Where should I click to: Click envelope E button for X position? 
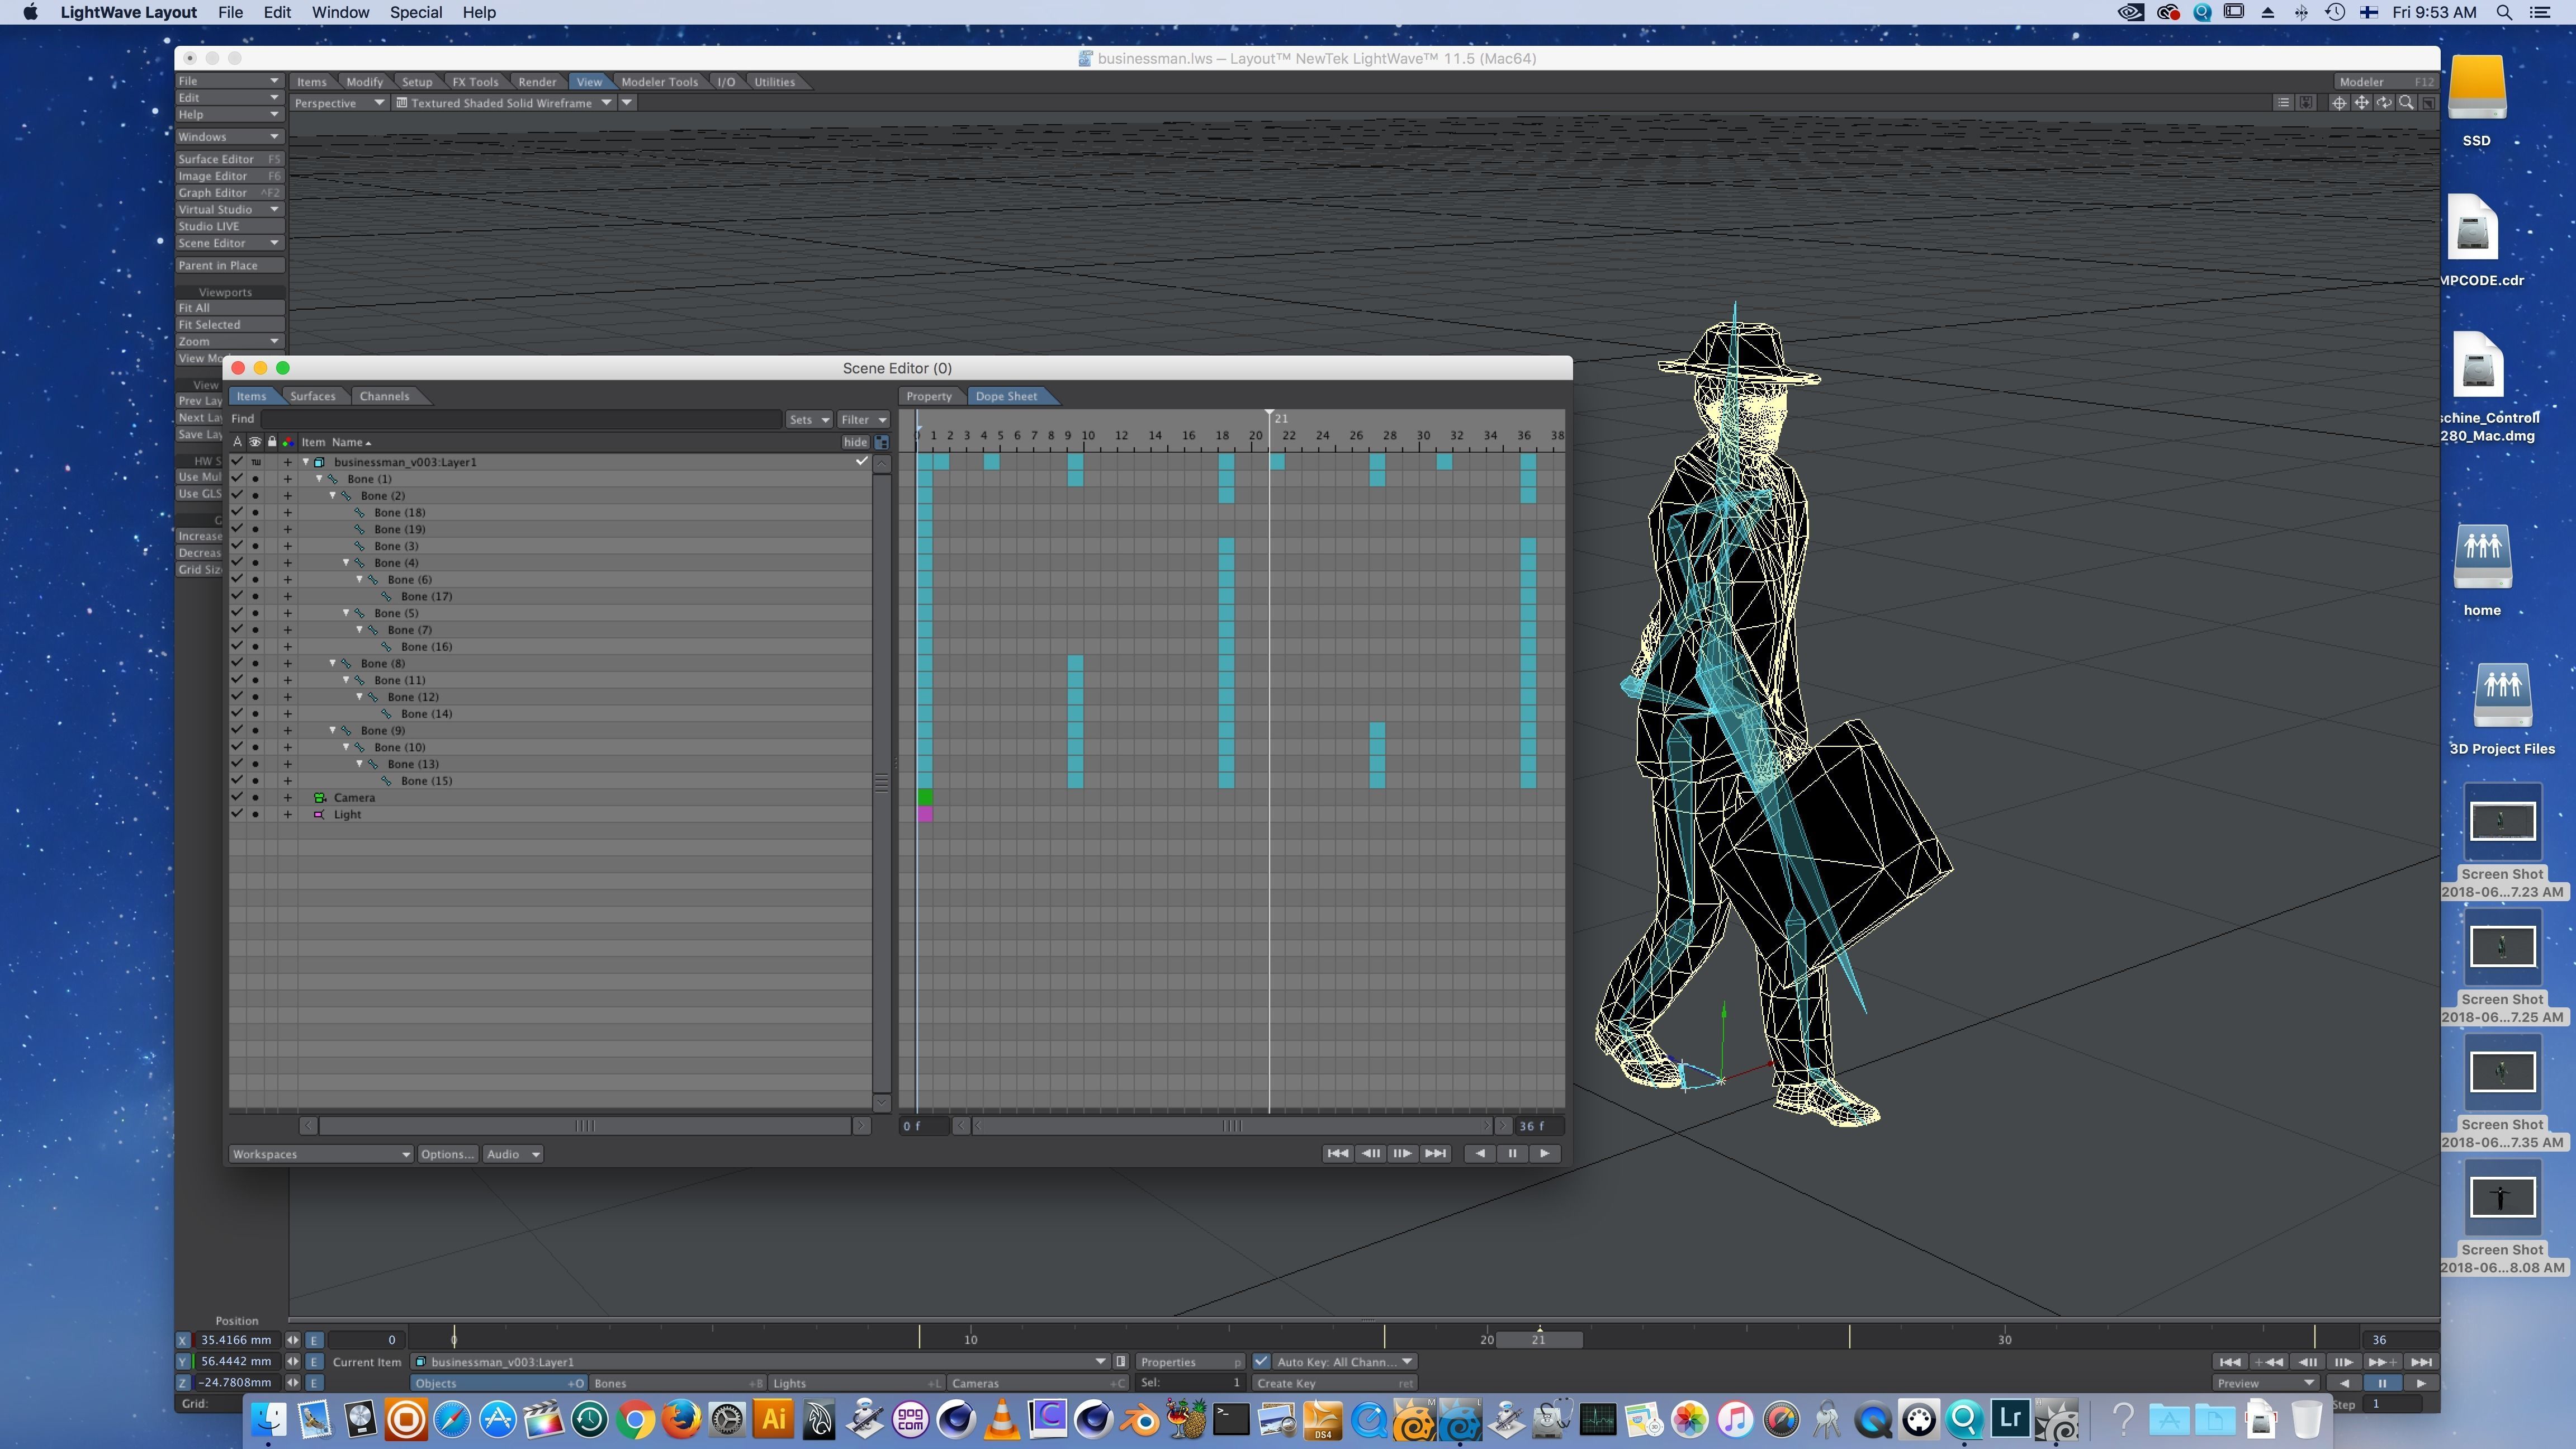[x=313, y=1341]
